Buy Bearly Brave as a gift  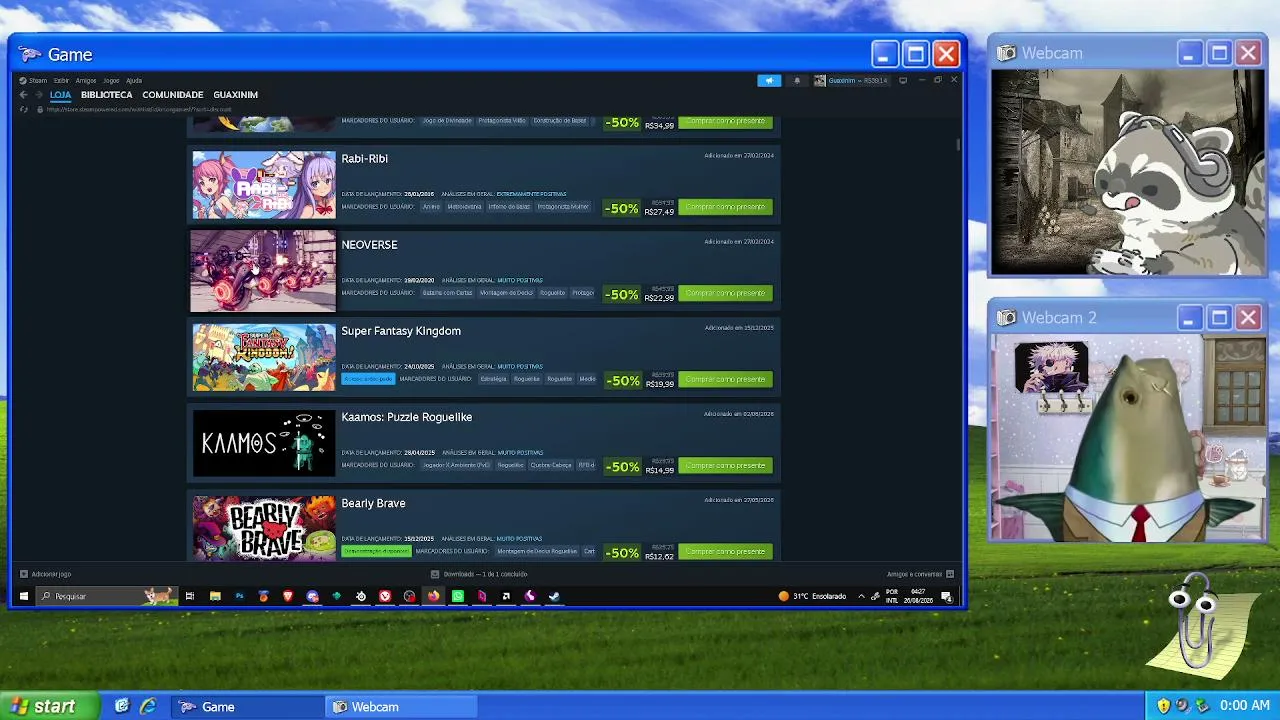(x=725, y=551)
